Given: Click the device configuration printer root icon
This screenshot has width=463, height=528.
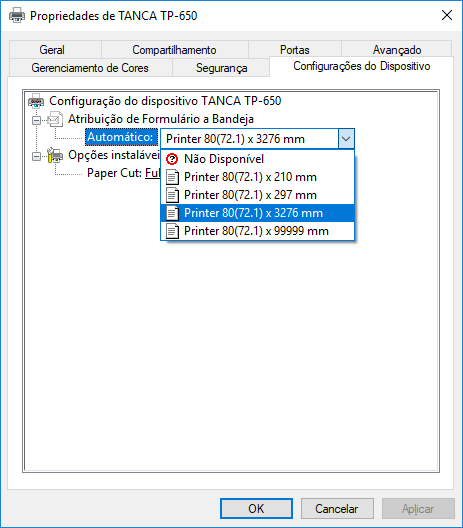Looking at the screenshot, I should [36, 101].
